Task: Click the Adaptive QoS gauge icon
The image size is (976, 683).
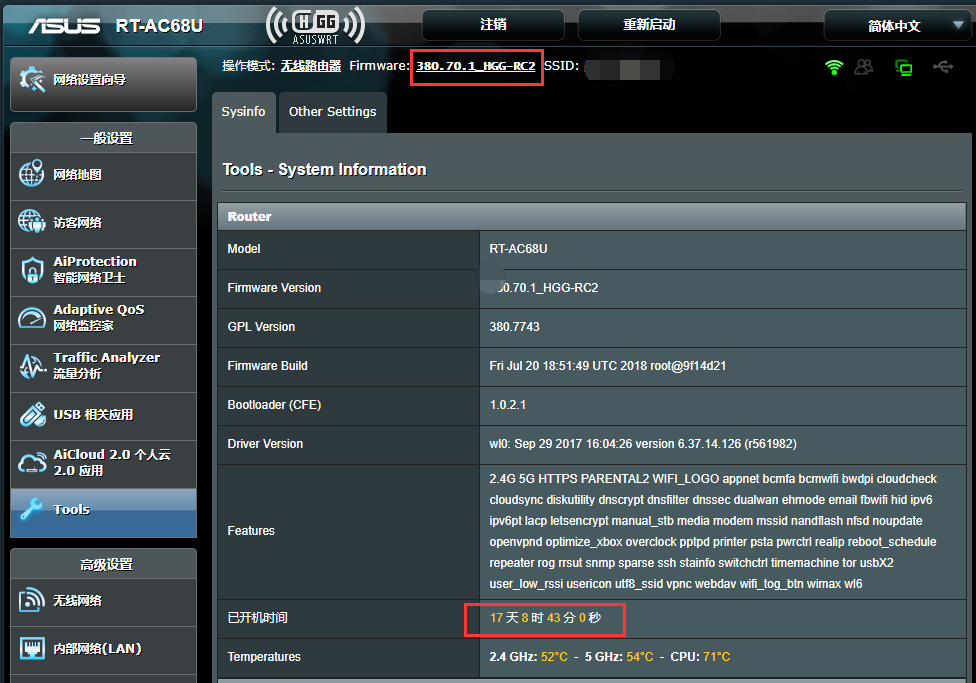Action: tap(32, 318)
